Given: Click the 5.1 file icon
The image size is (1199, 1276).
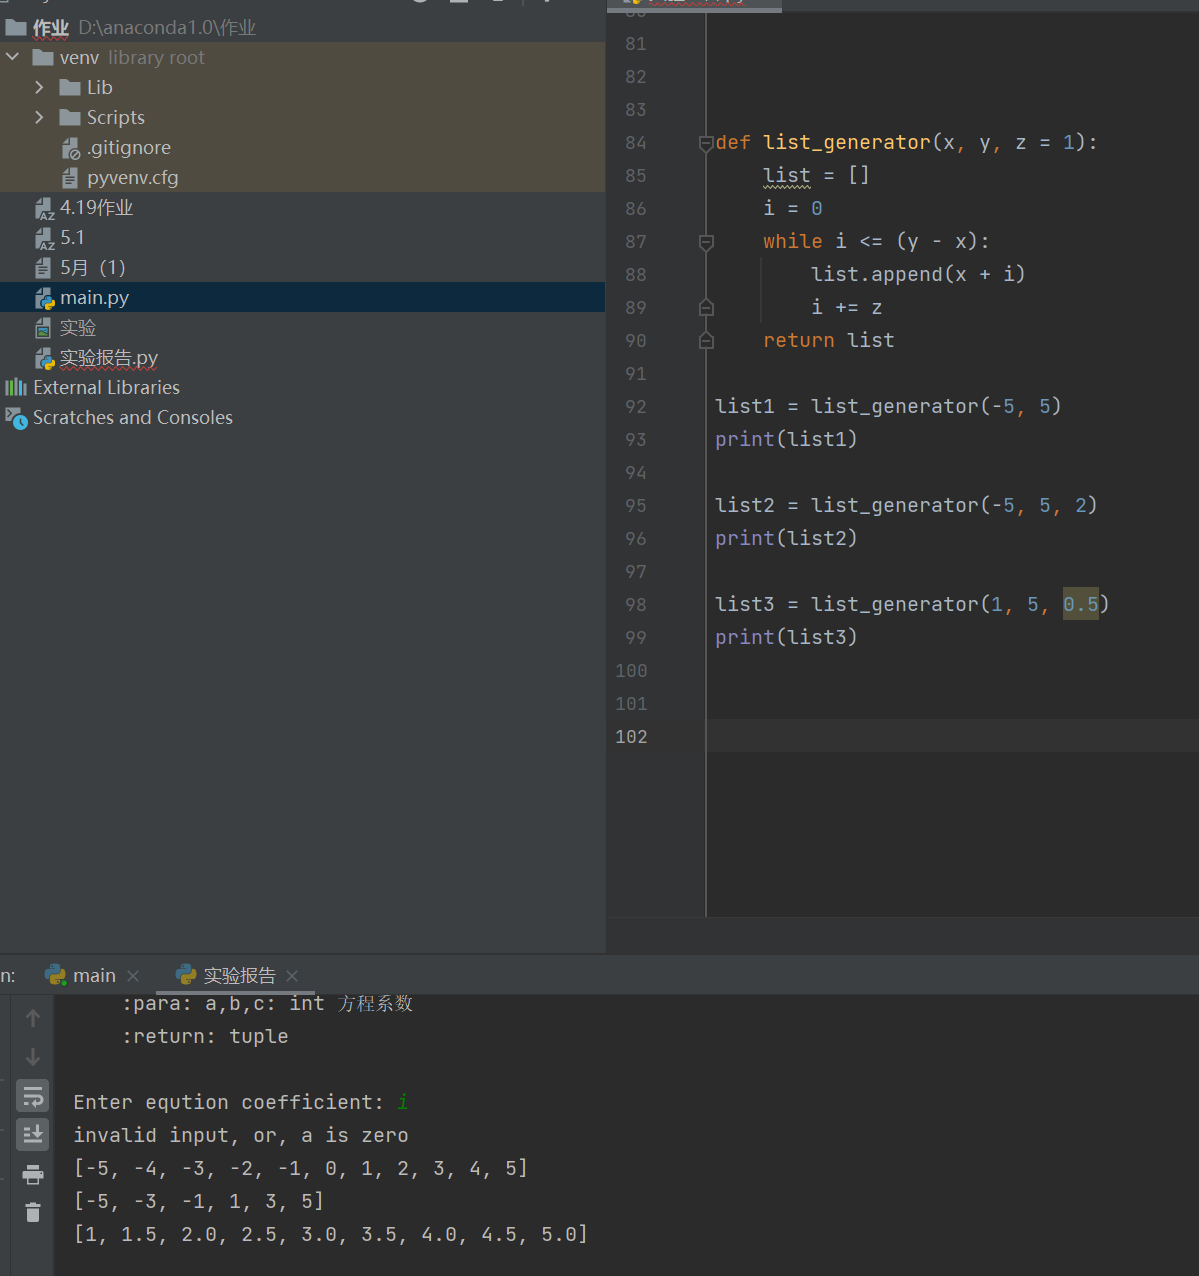Looking at the screenshot, I should point(44,238).
